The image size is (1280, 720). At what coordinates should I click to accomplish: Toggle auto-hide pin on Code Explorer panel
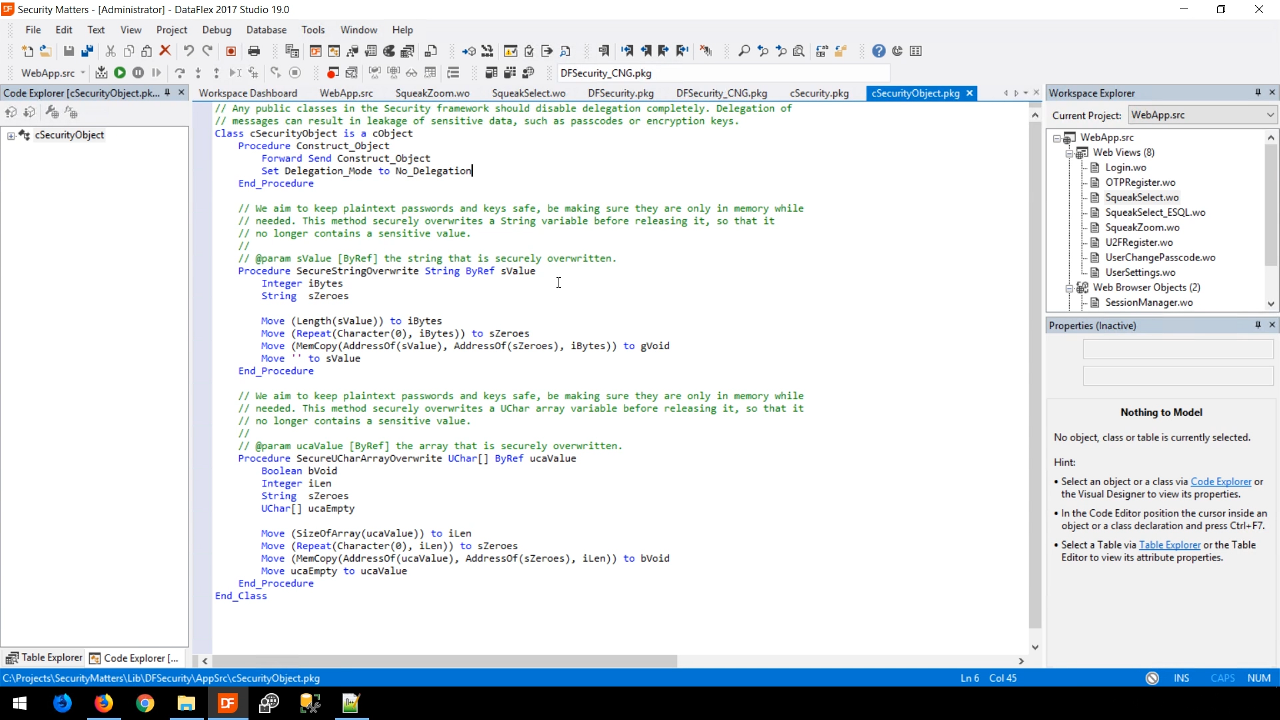tap(168, 93)
